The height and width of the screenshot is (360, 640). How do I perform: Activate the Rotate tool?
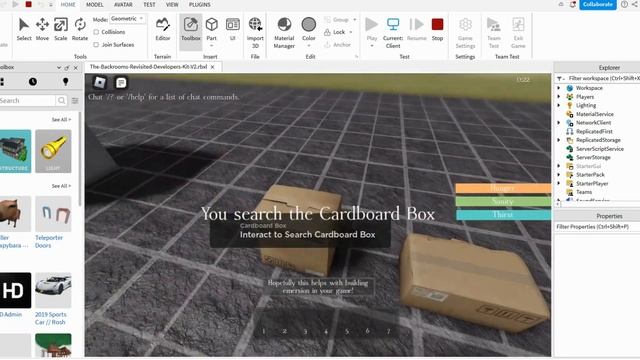tap(80, 29)
